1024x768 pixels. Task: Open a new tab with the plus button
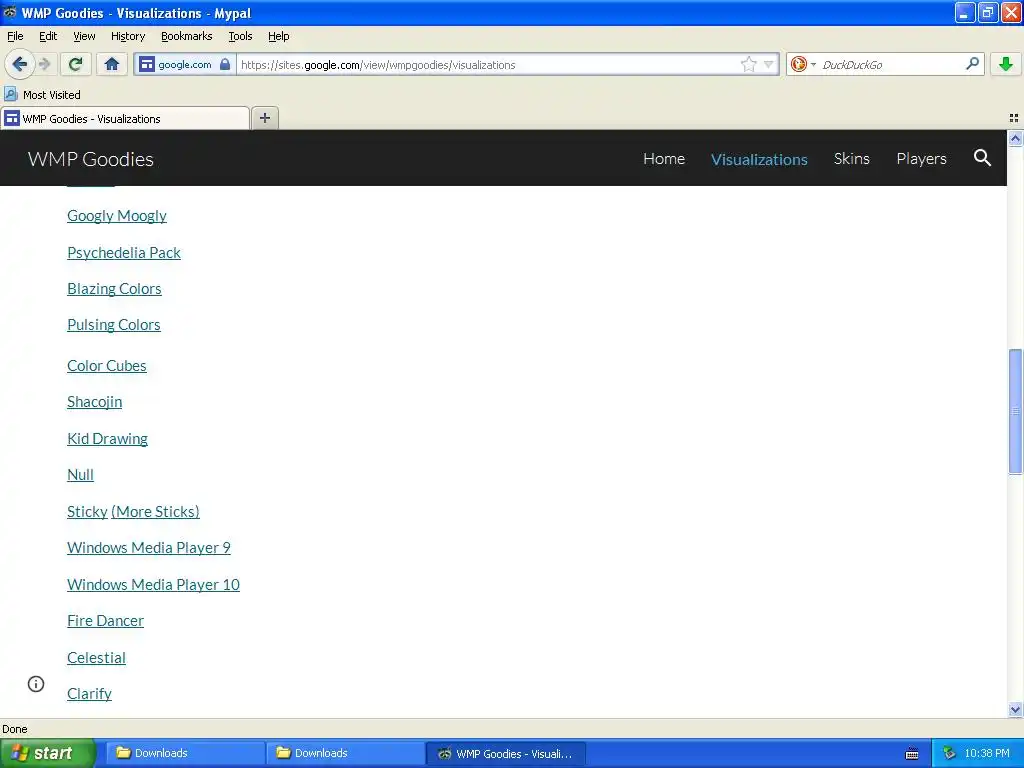264,118
